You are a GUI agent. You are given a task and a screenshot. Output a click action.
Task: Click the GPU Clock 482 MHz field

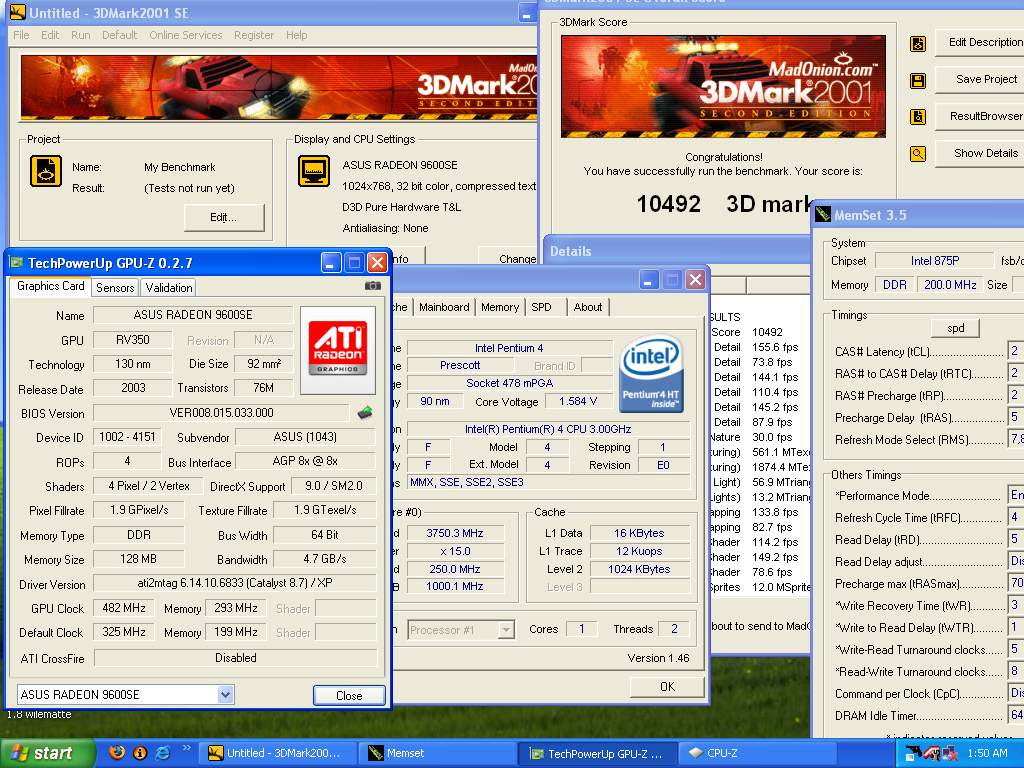tap(124, 608)
